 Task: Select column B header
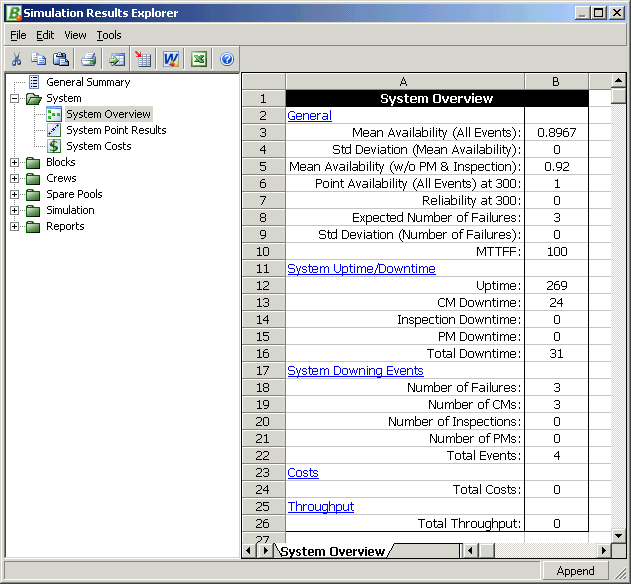(x=556, y=82)
